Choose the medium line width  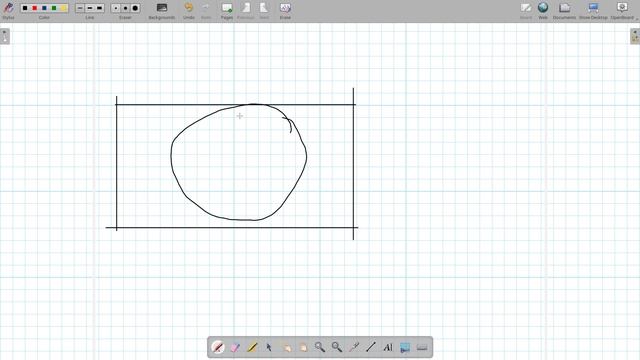click(90, 8)
